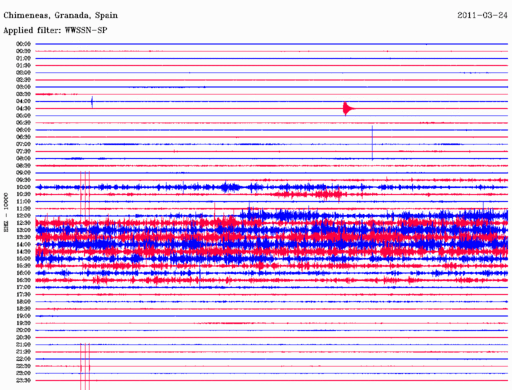Select the '04:30' time label

[23, 108]
